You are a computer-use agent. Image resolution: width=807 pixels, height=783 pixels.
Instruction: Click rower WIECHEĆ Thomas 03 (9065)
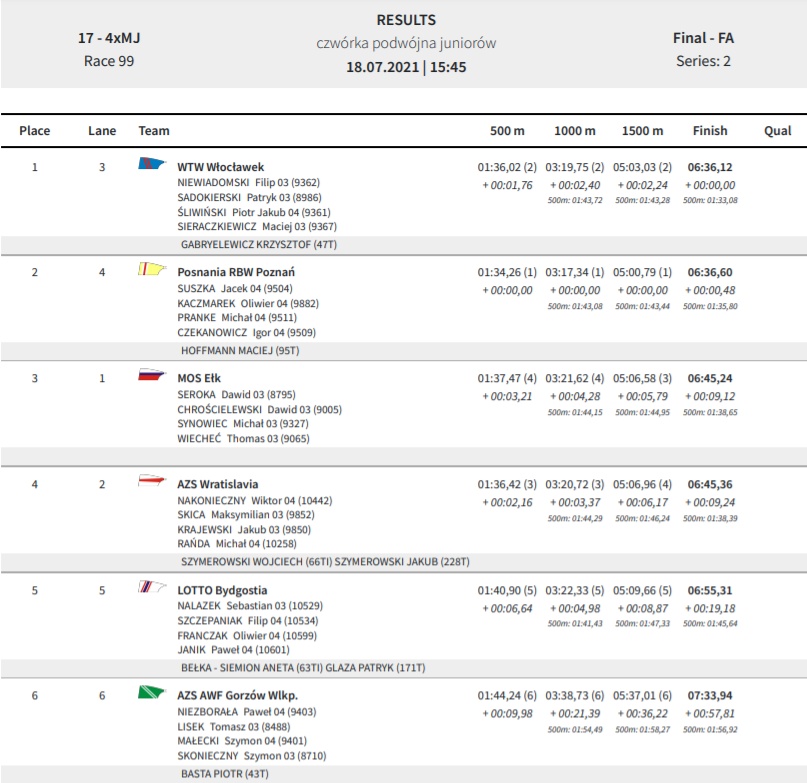[243, 439]
